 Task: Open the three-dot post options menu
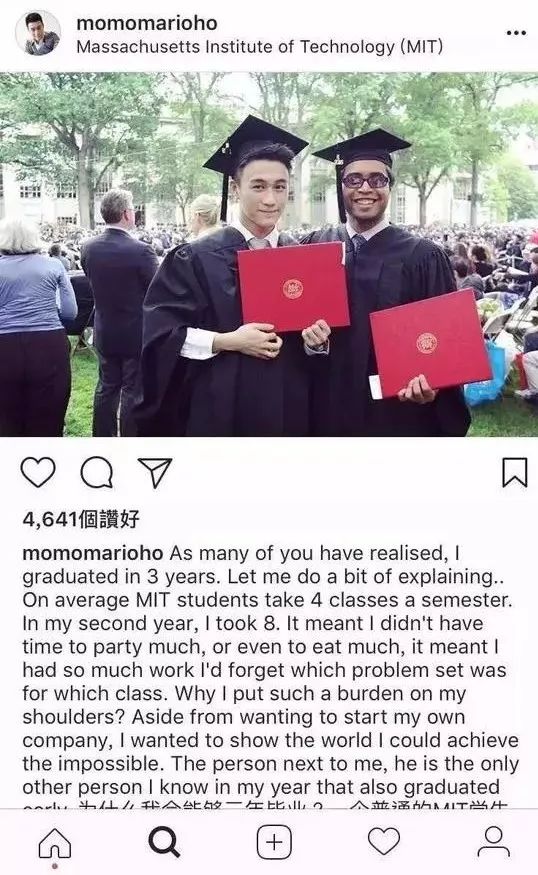(x=516, y=33)
